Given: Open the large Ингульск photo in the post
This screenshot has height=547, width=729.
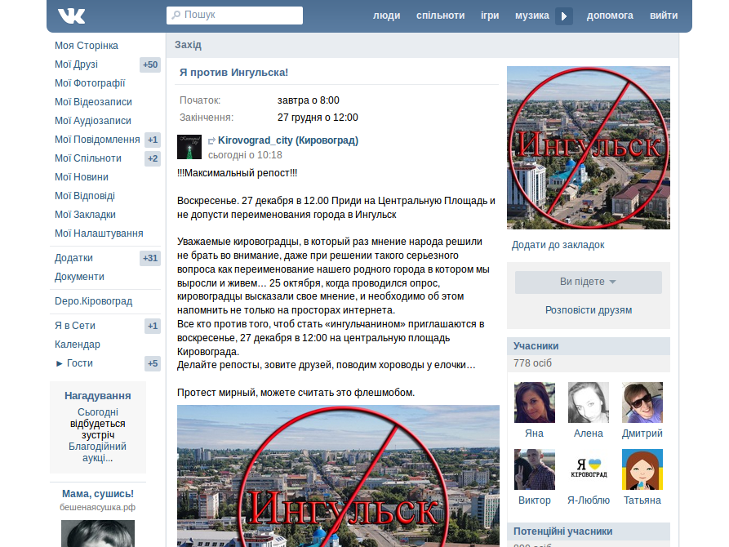Looking at the screenshot, I should point(338,476).
